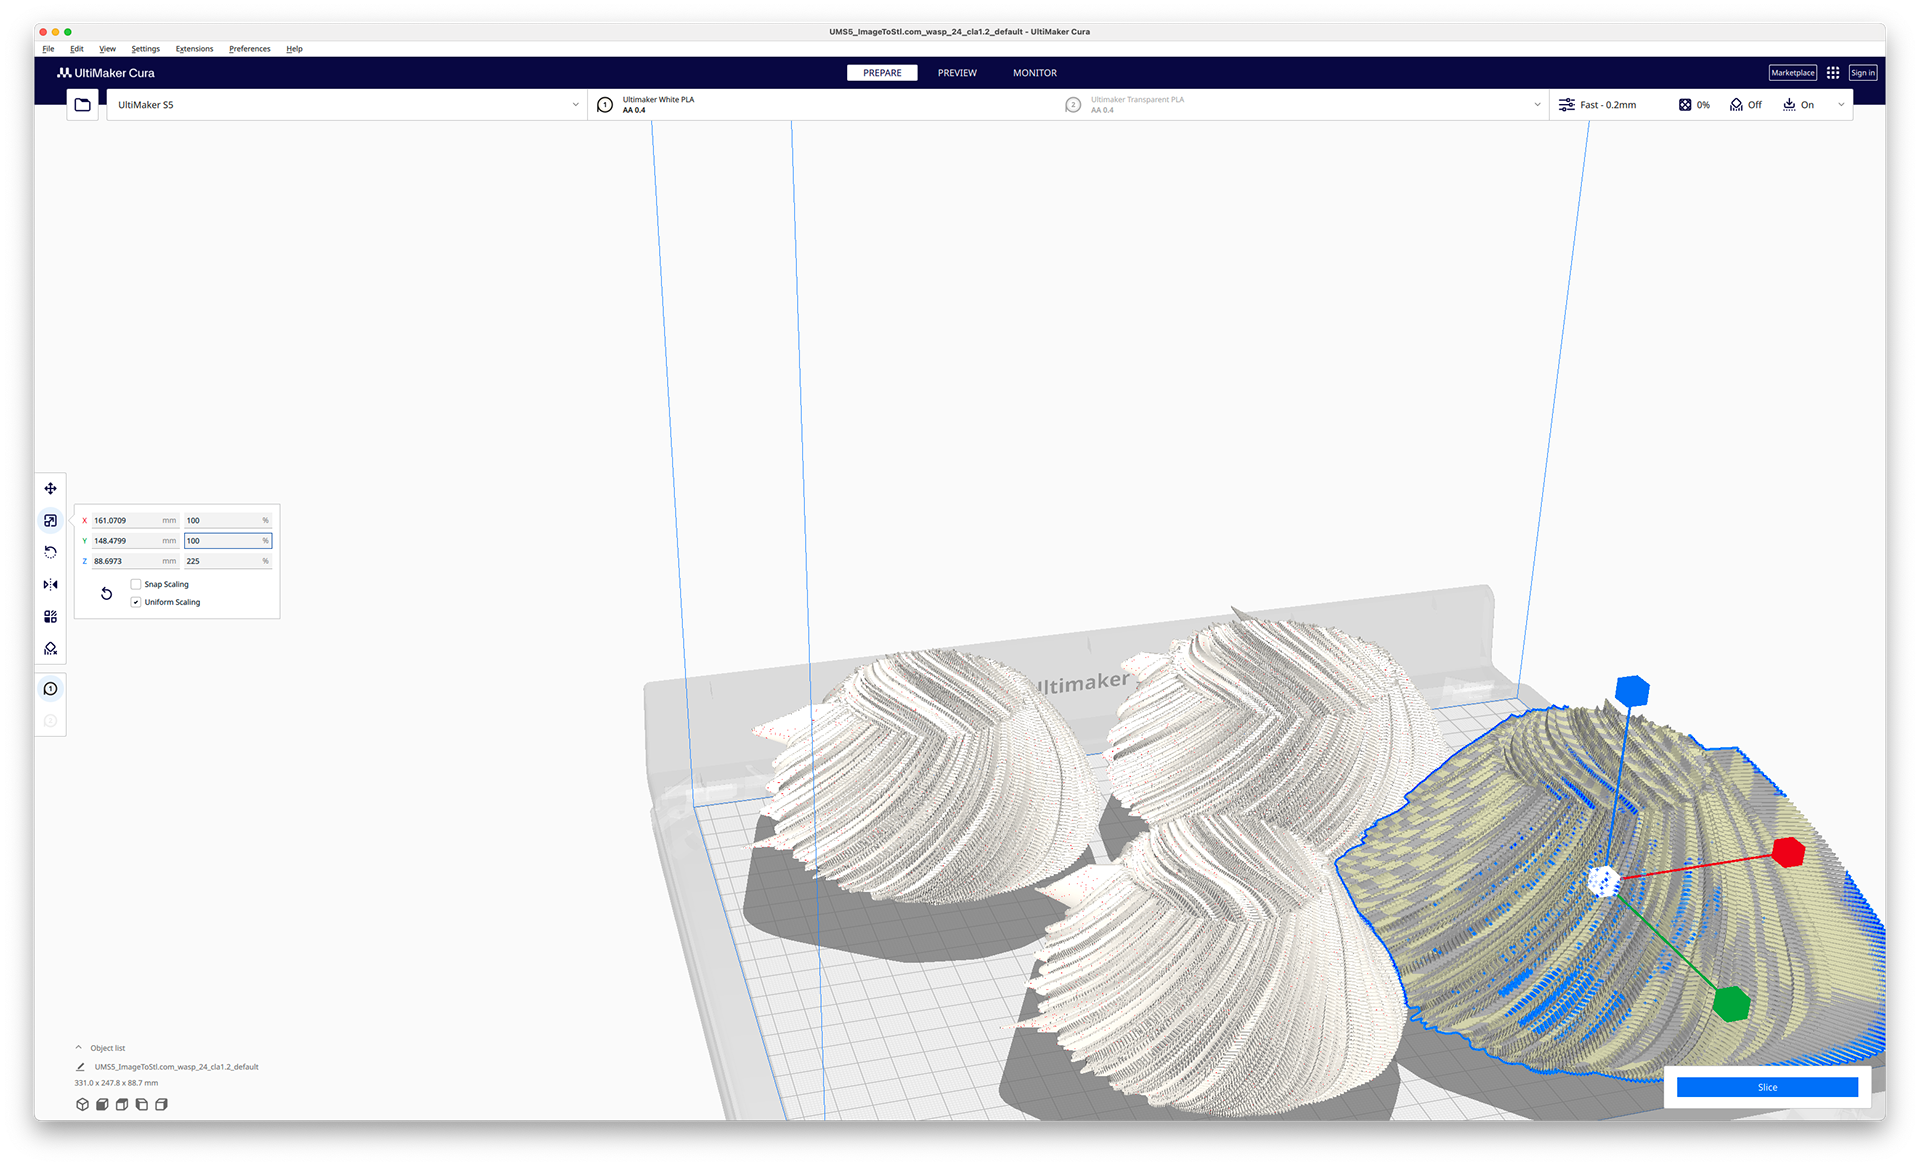Image resolution: width=1920 pixels, height=1166 pixels.
Task: Click the adhesion On icon
Action: point(1789,105)
